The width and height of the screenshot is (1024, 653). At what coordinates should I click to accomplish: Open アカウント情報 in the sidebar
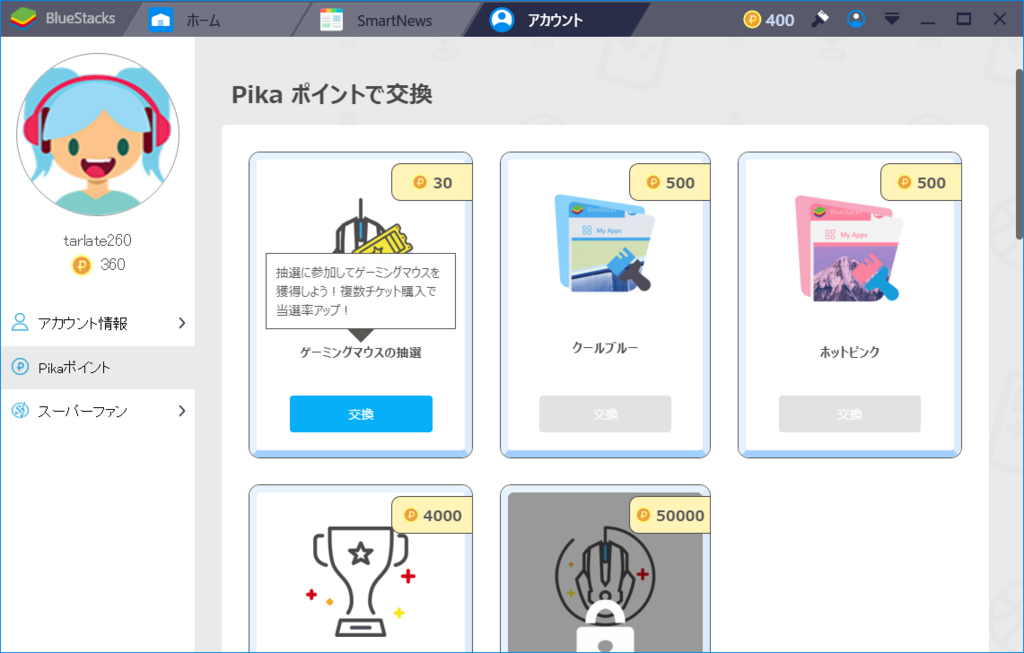(98, 323)
